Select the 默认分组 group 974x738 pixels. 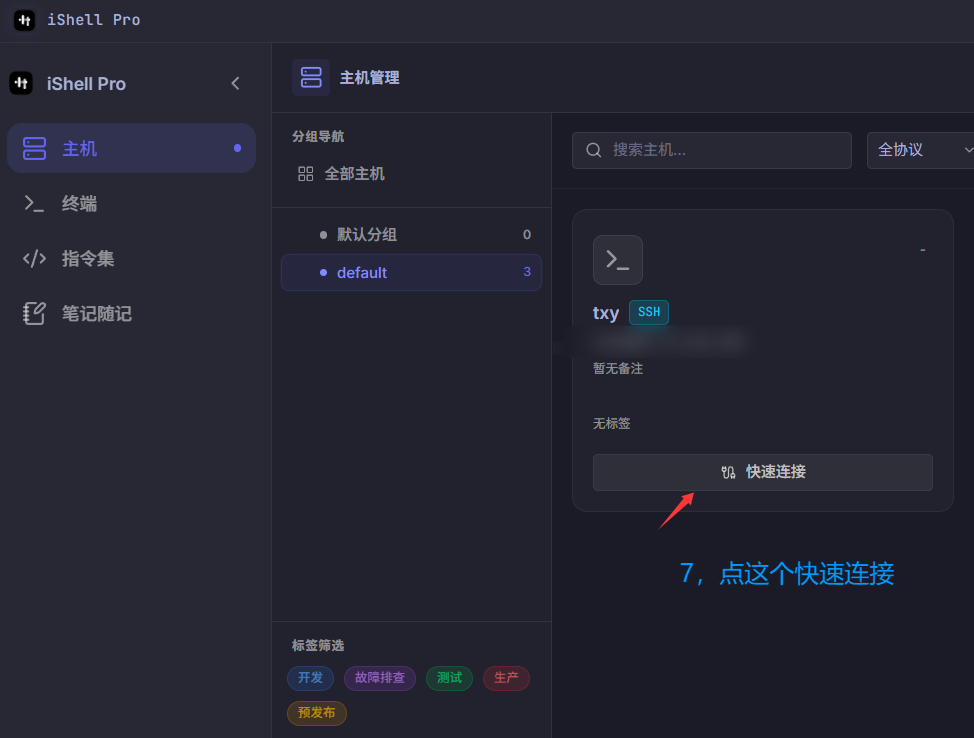click(x=411, y=235)
